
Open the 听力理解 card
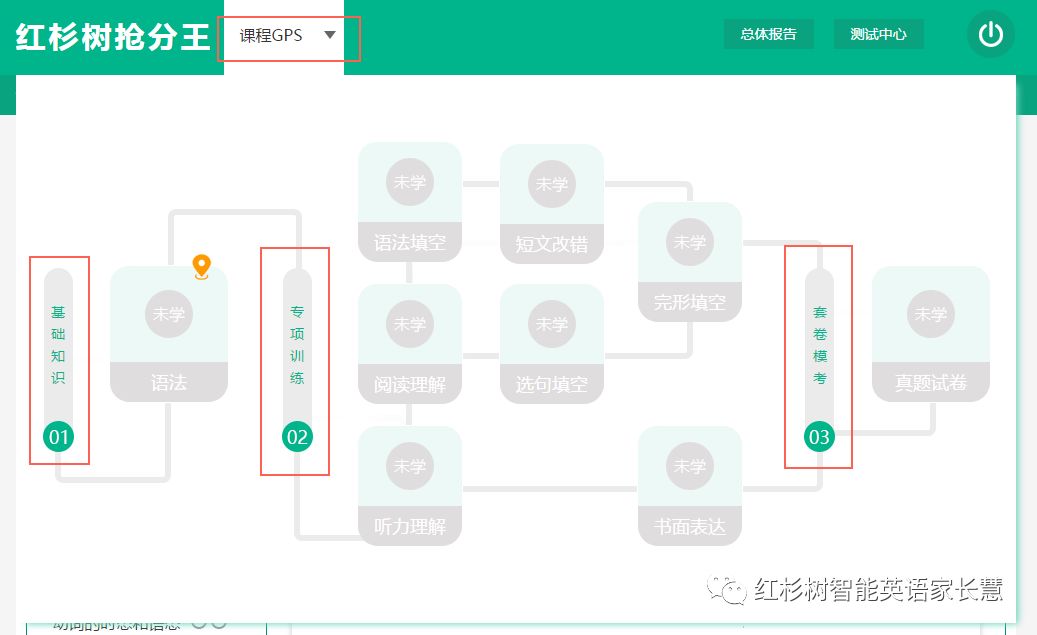(x=409, y=486)
